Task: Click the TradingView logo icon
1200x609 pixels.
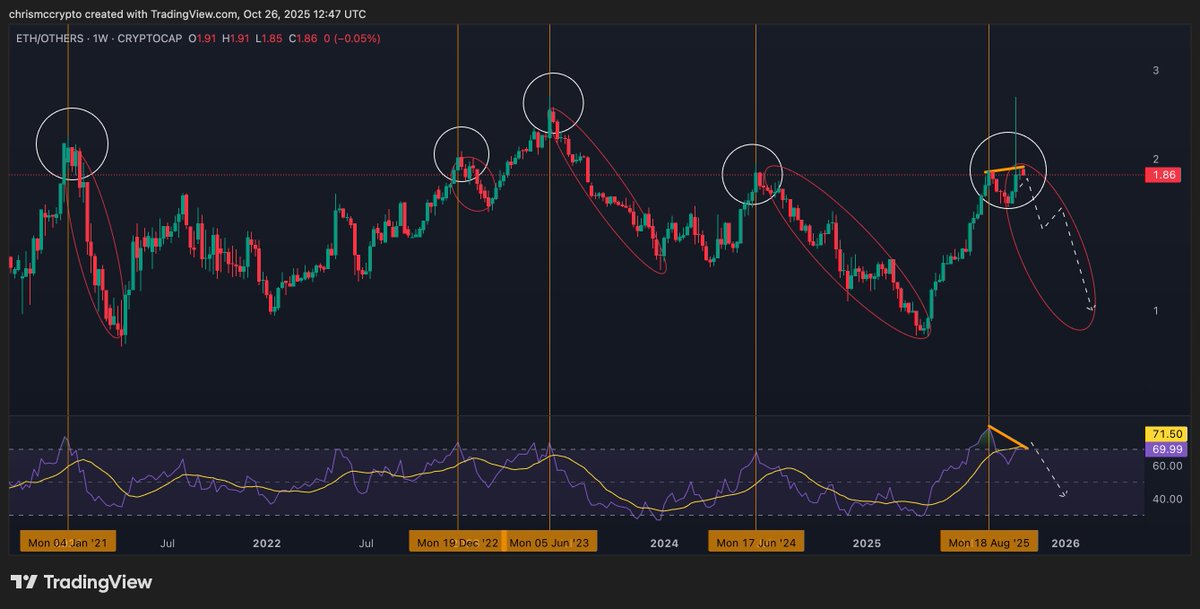Action: tap(24, 582)
